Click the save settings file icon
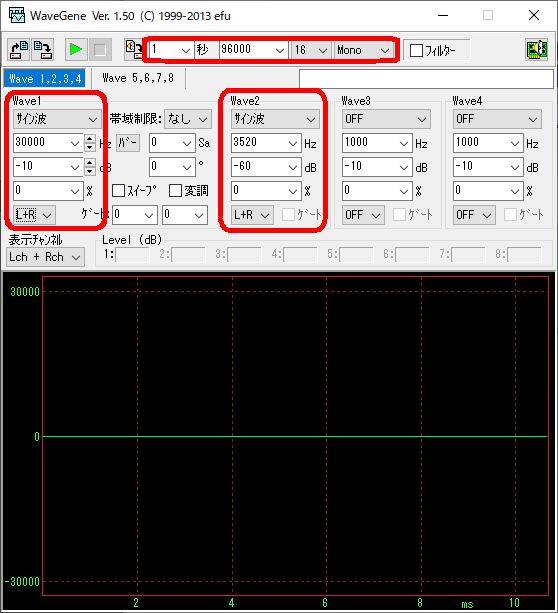The width and height of the screenshot is (558, 613). coord(42,50)
